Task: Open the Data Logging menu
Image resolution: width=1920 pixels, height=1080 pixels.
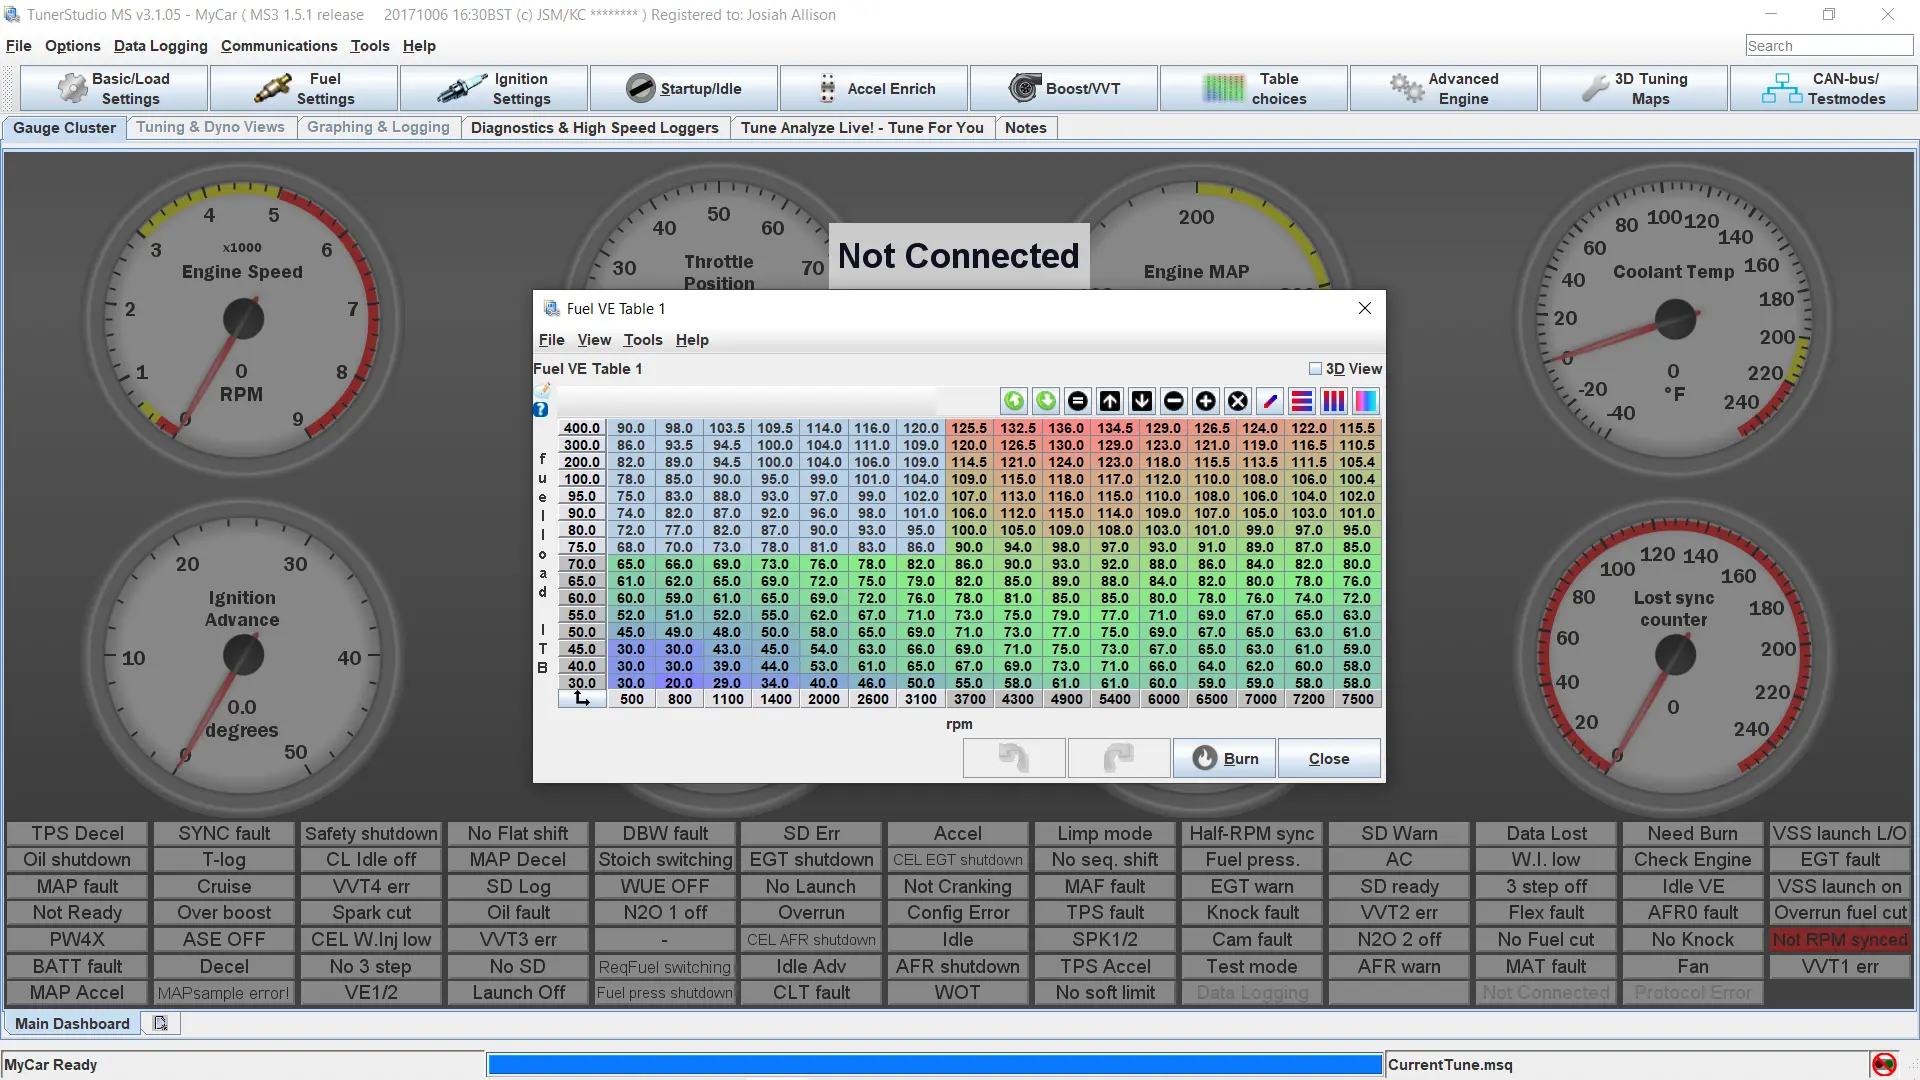Action: point(160,46)
